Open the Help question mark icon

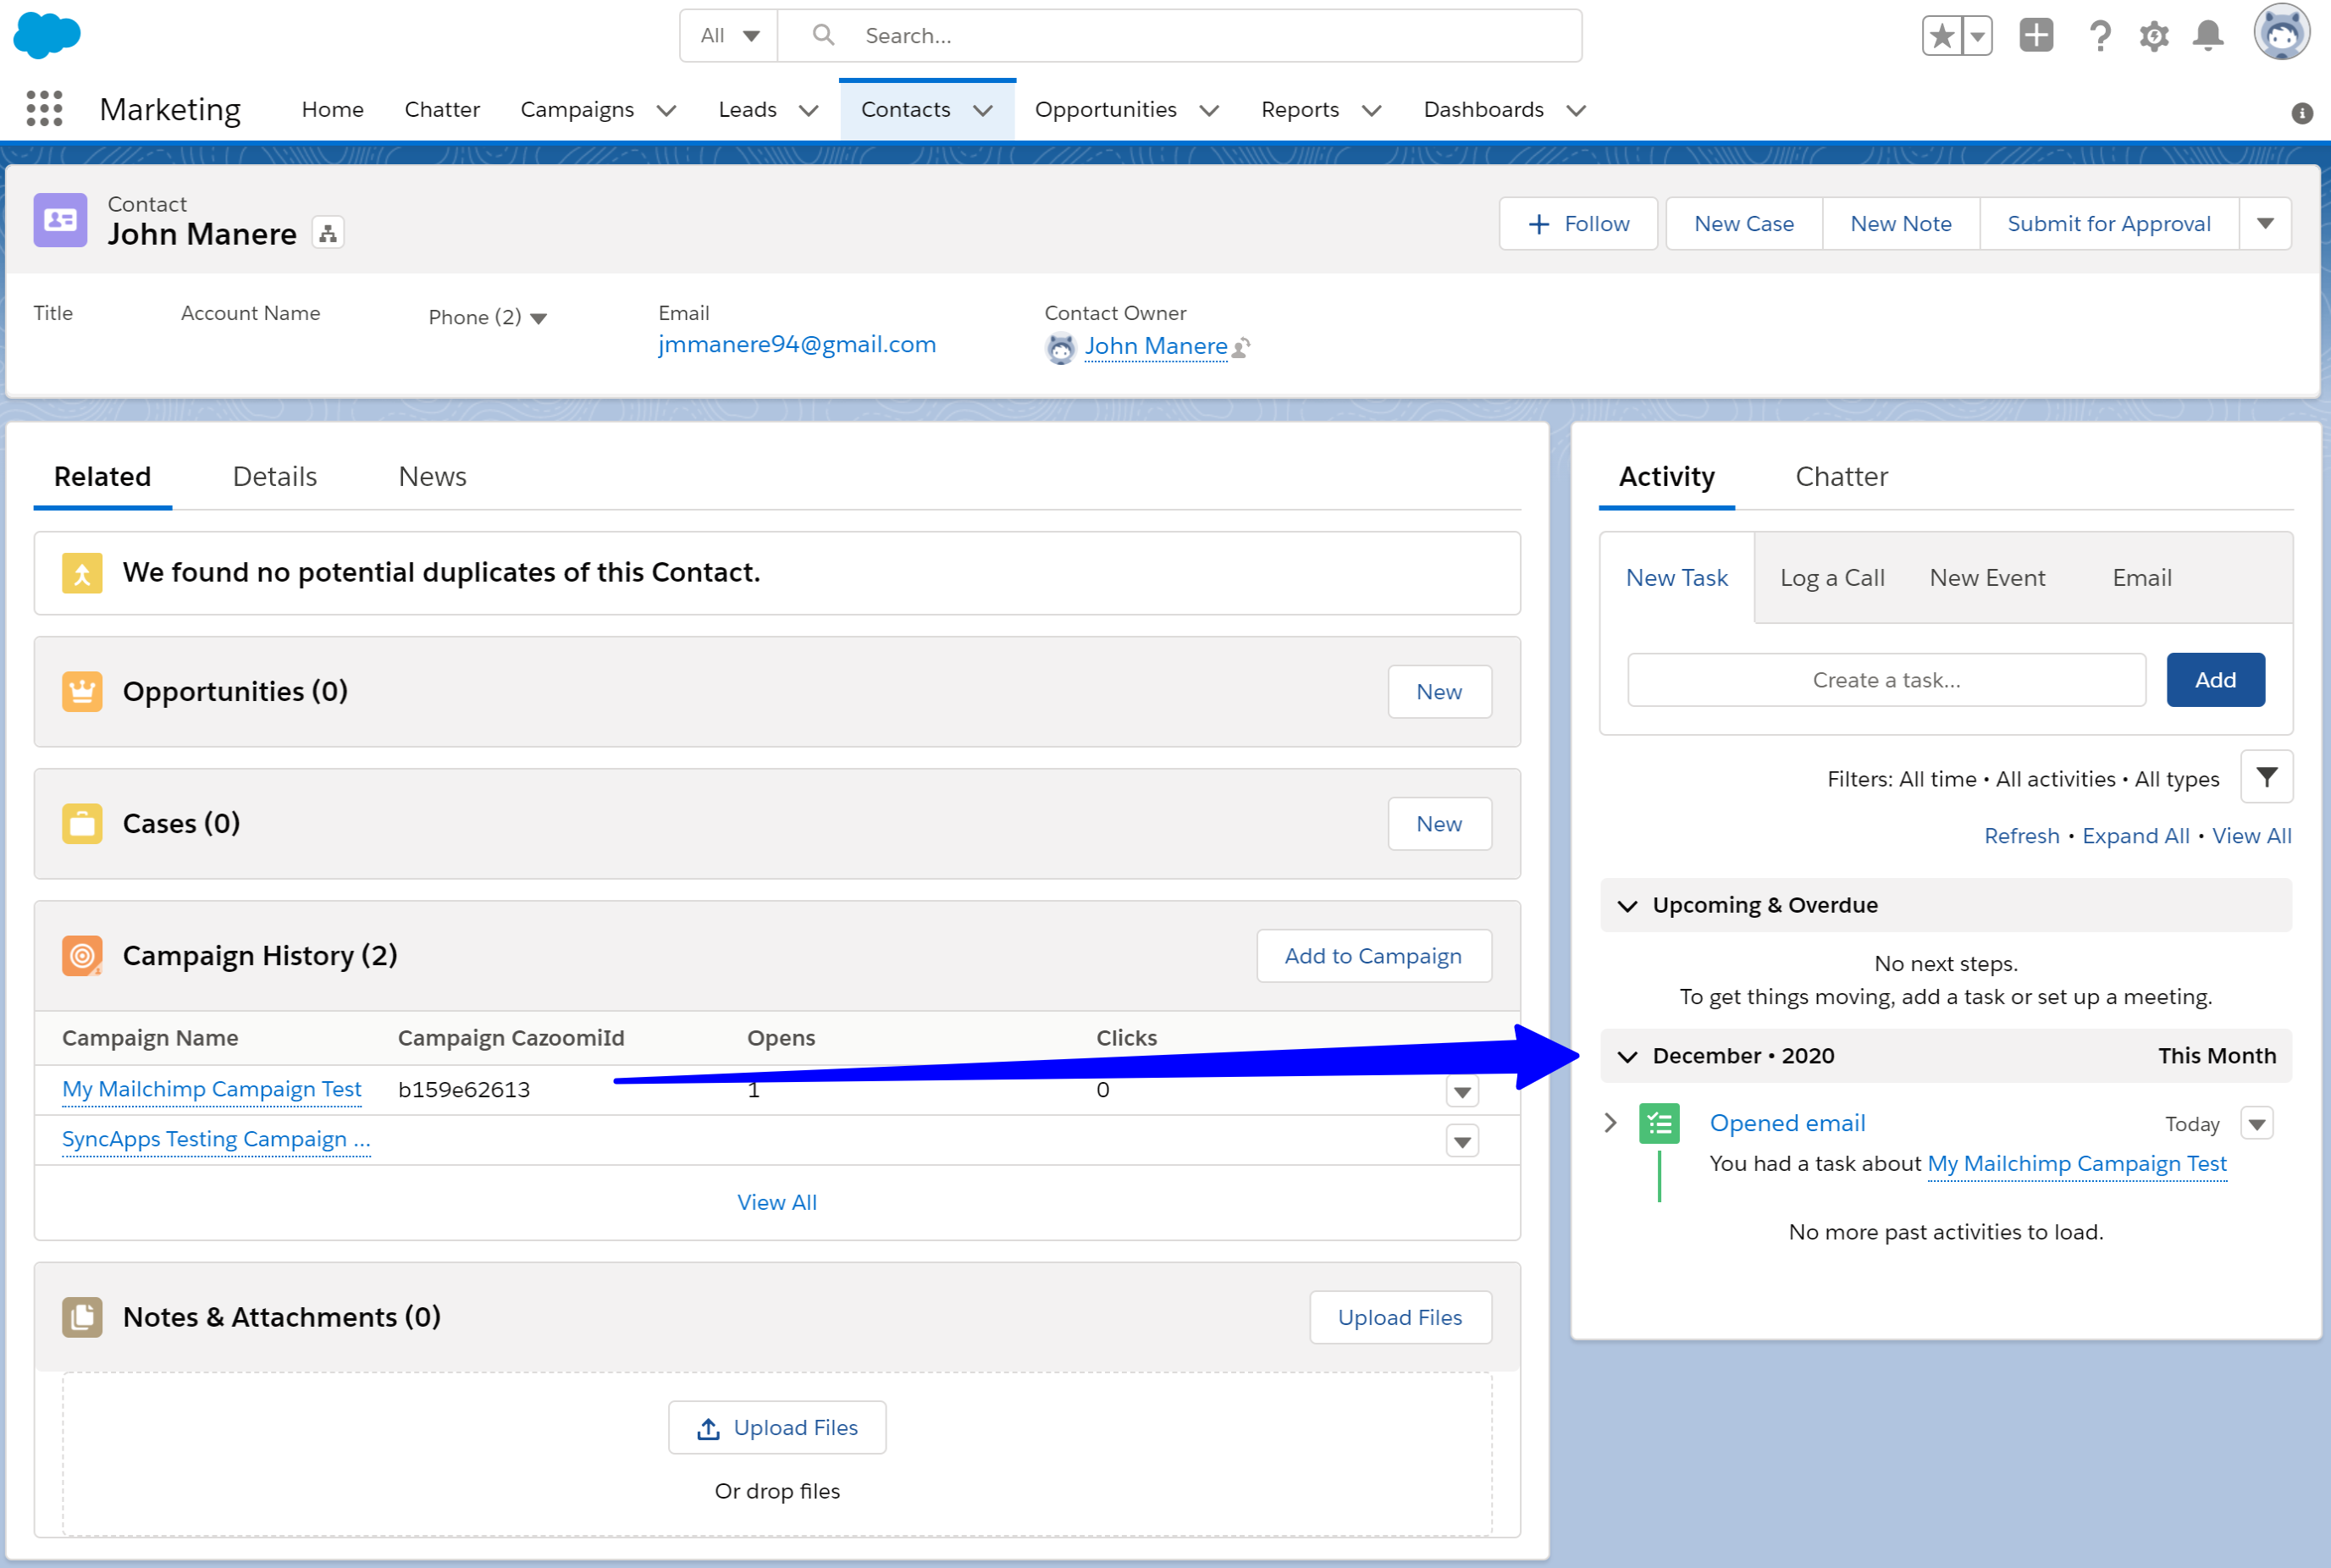point(2100,36)
